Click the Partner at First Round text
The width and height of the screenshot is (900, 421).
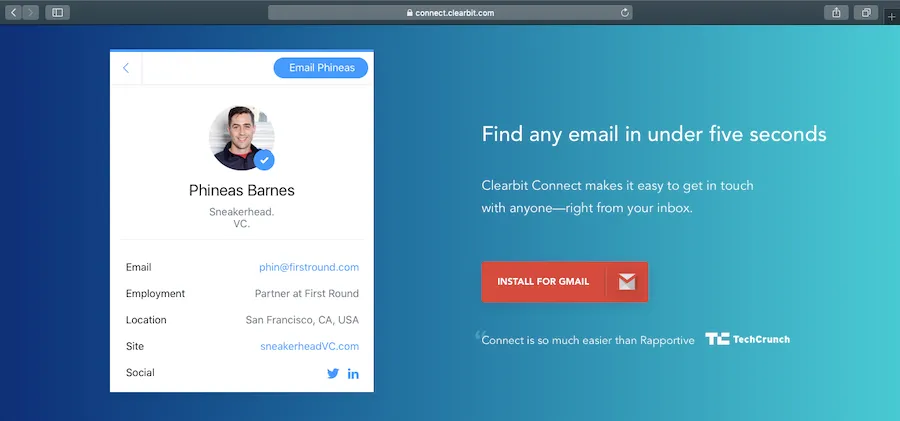click(x=307, y=293)
